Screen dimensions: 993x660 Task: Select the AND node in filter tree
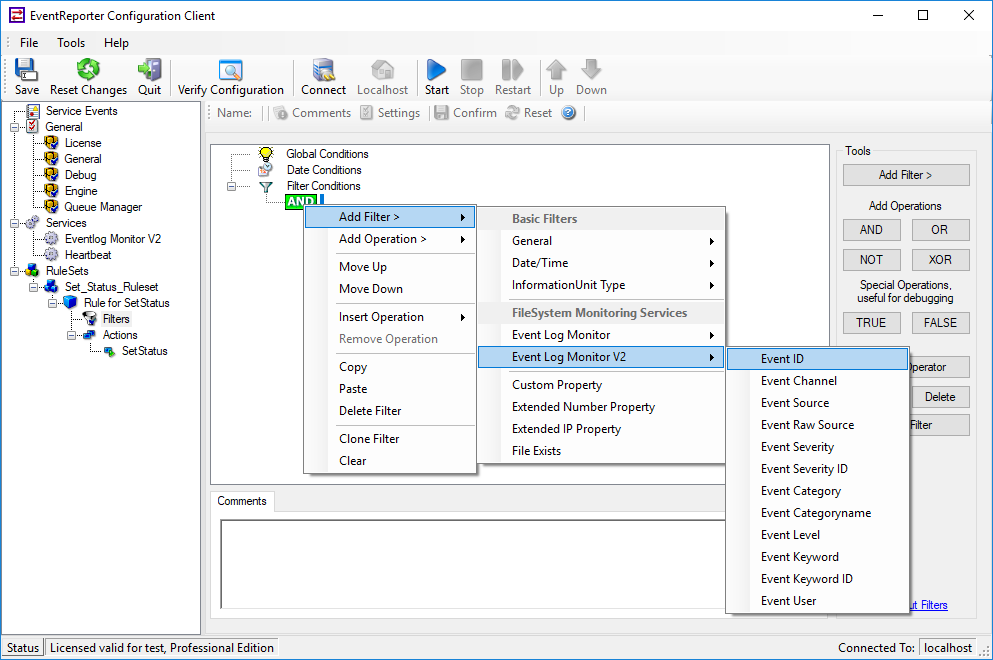tap(300, 201)
